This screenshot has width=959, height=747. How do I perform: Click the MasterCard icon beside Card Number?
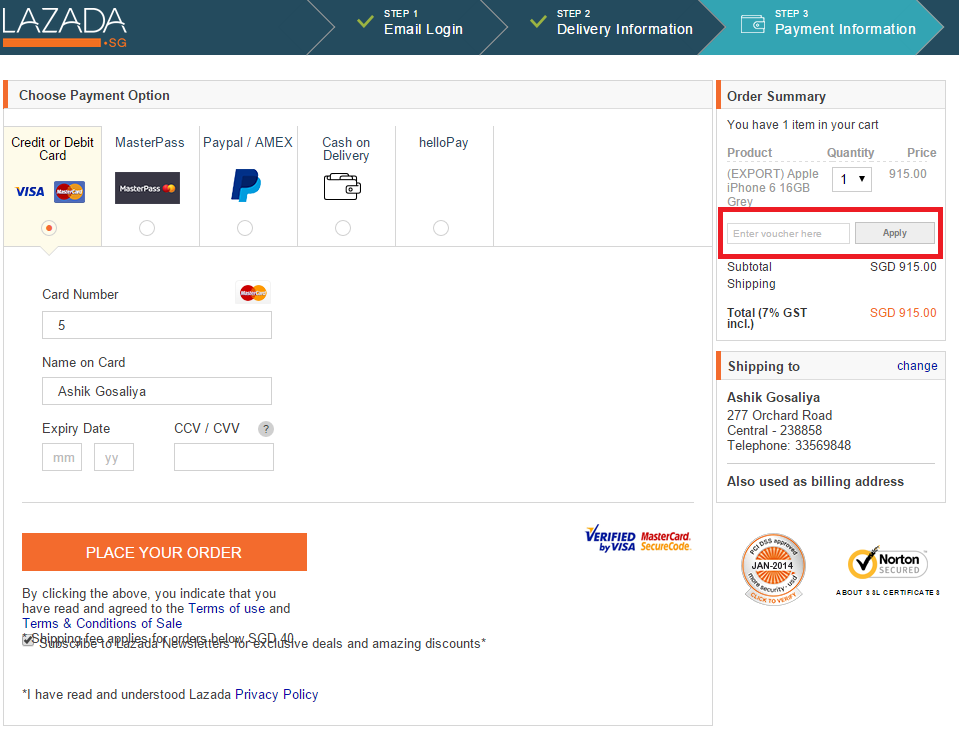pos(253,292)
